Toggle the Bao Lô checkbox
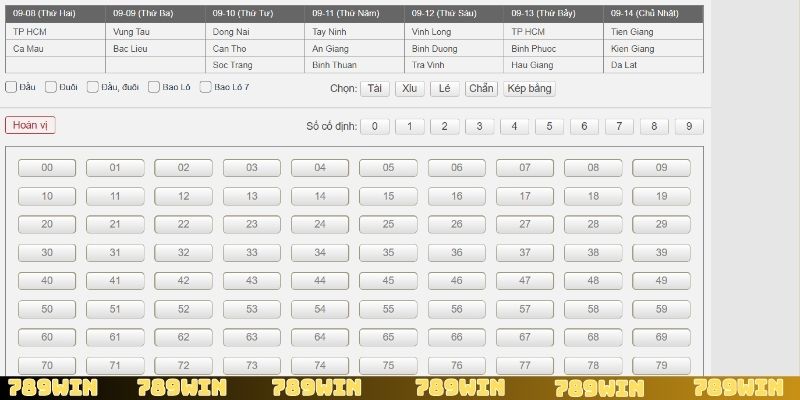The height and width of the screenshot is (400, 800). point(154,87)
